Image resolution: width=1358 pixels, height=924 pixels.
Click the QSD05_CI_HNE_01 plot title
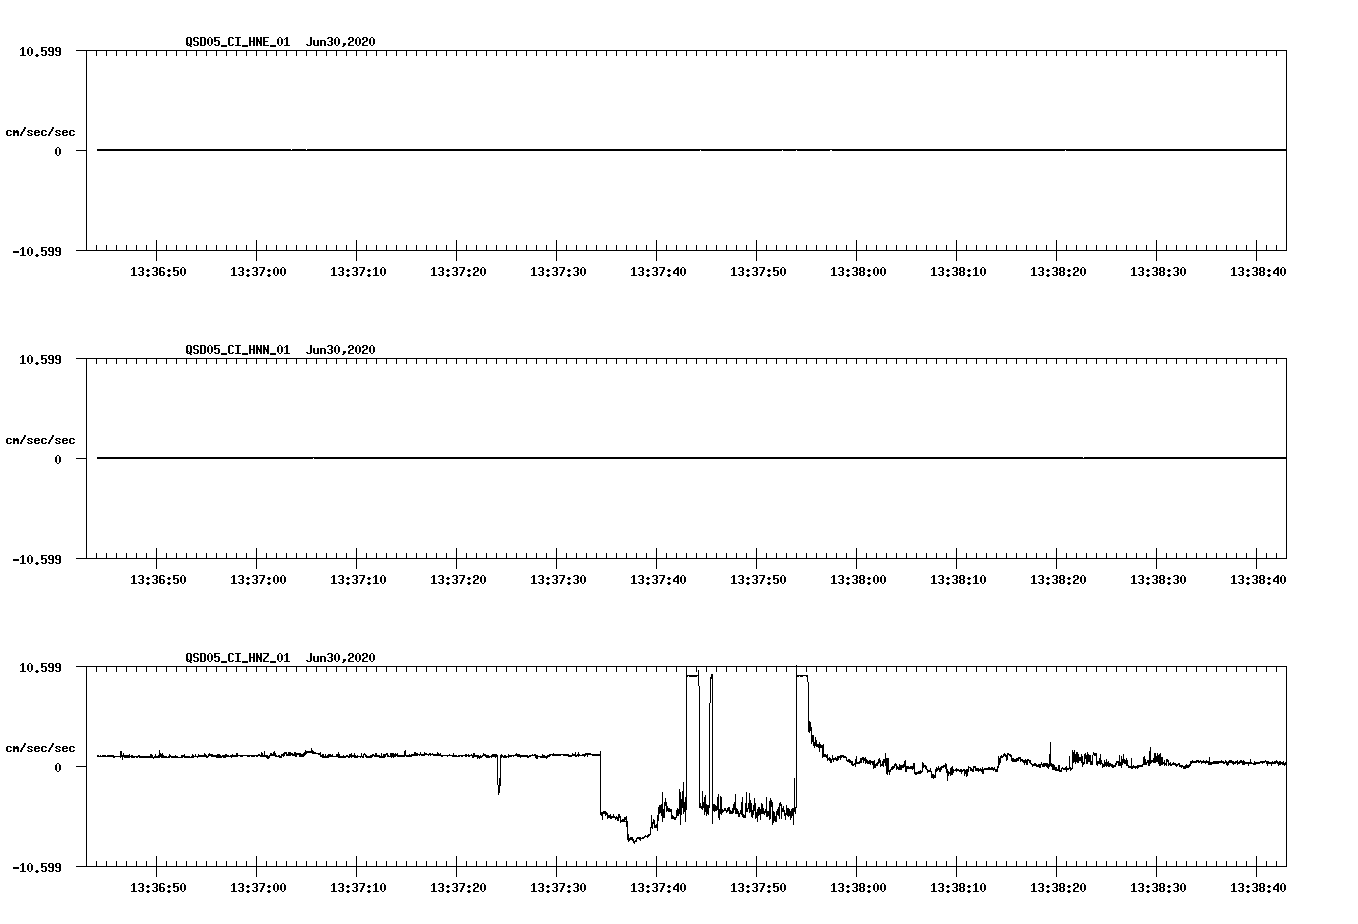[280, 42]
